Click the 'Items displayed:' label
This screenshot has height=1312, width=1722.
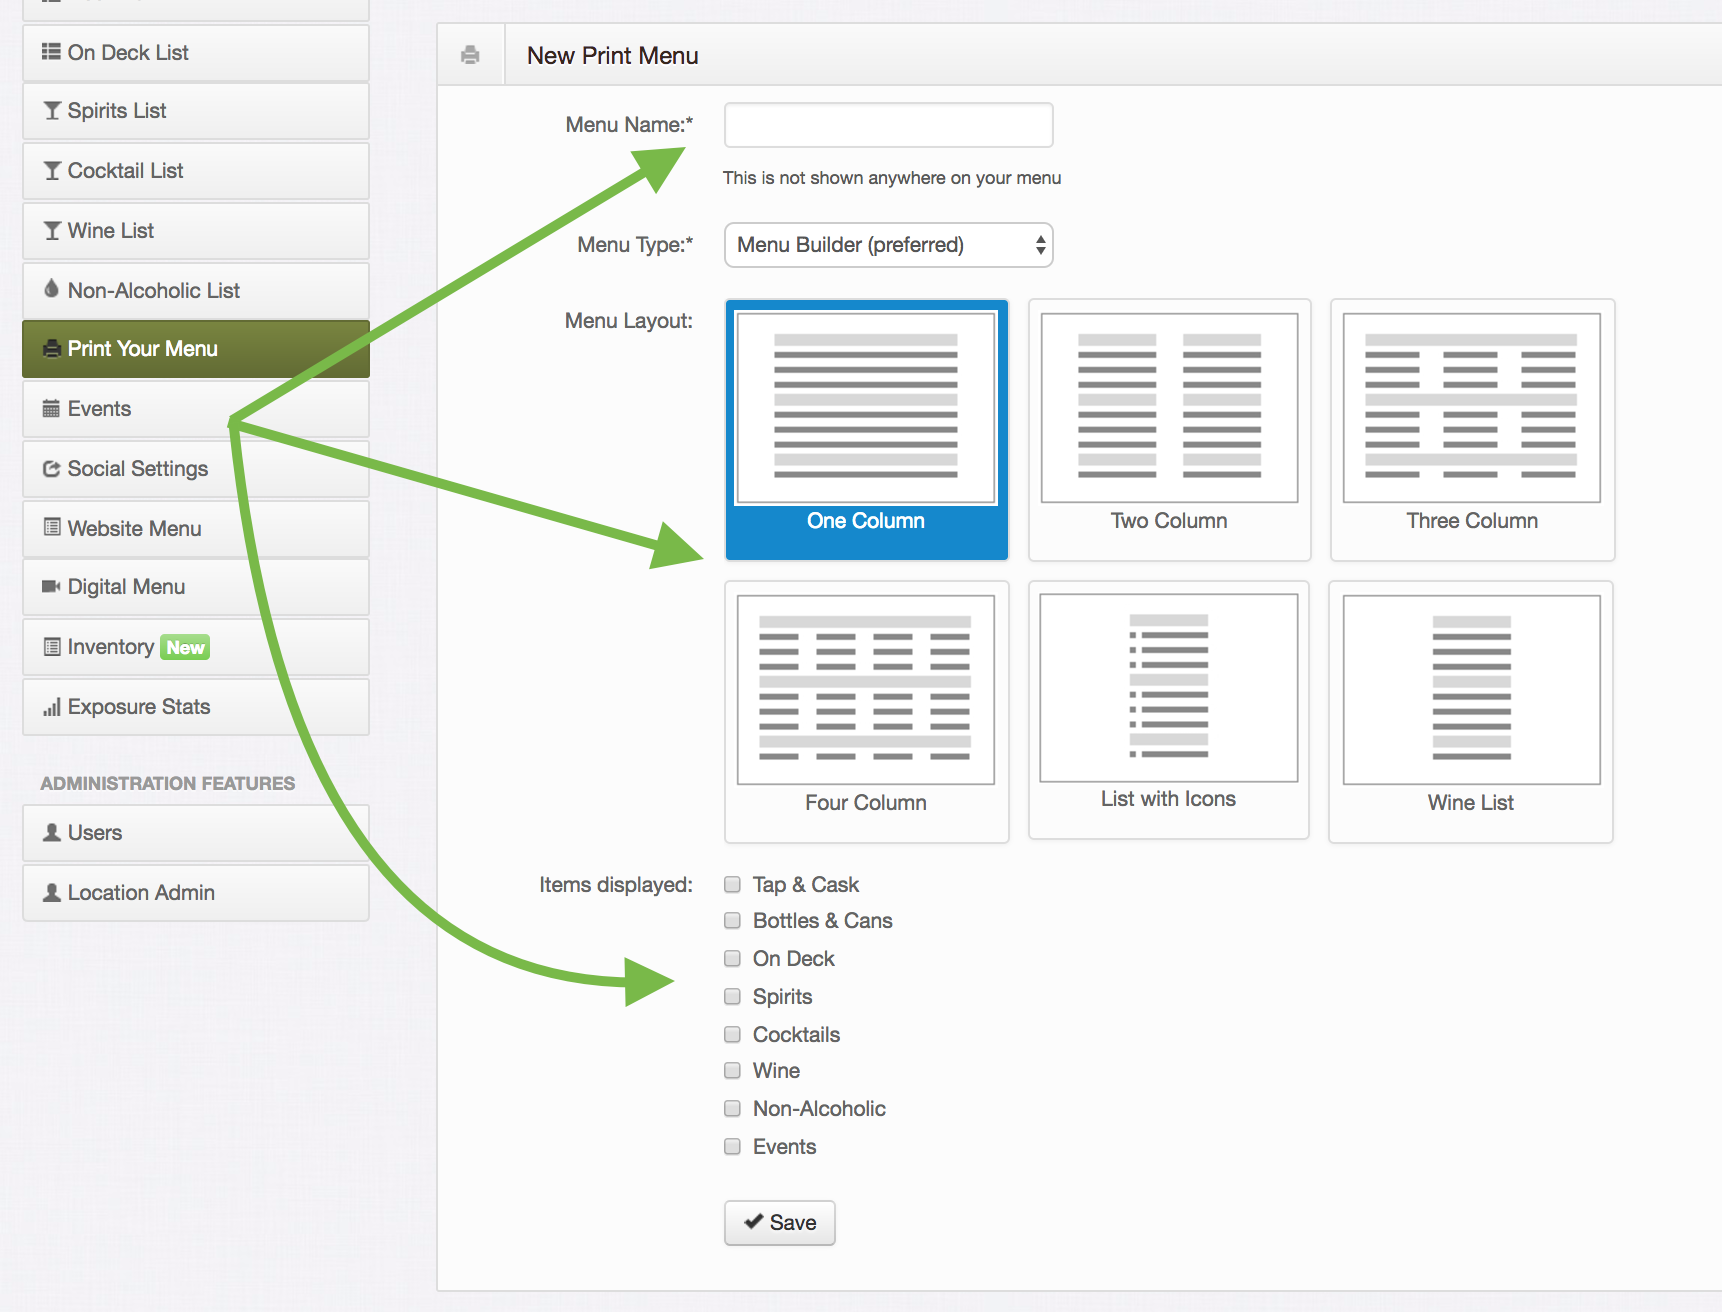click(x=616, y=885)
